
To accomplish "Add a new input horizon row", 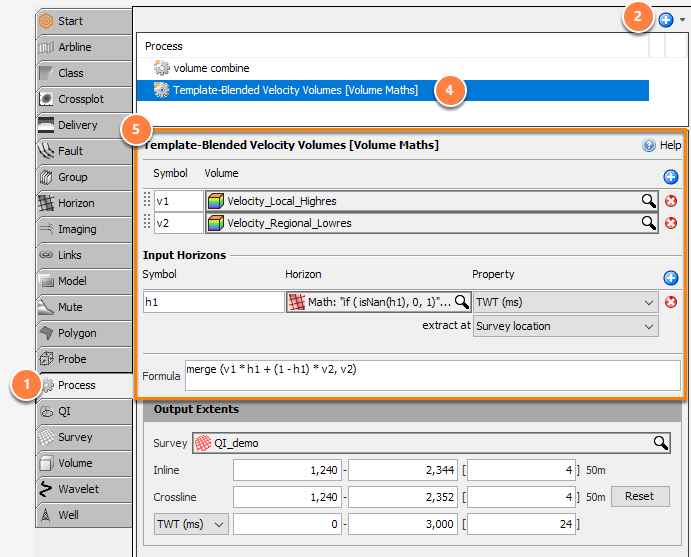I will point(671,278).
